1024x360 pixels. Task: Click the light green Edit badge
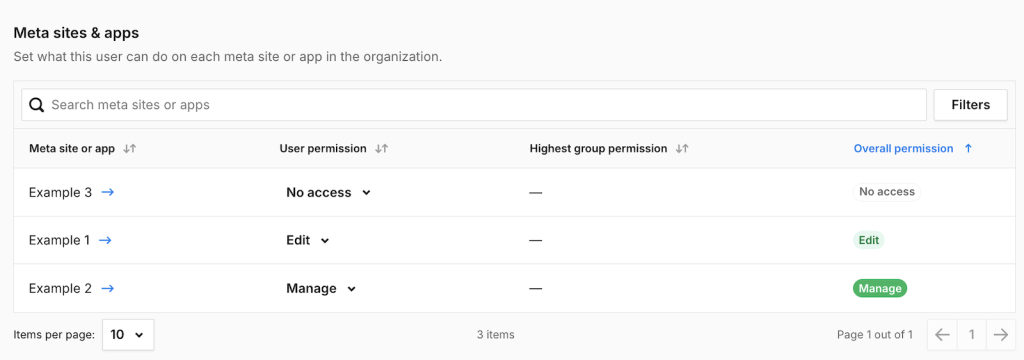[869, 240]
